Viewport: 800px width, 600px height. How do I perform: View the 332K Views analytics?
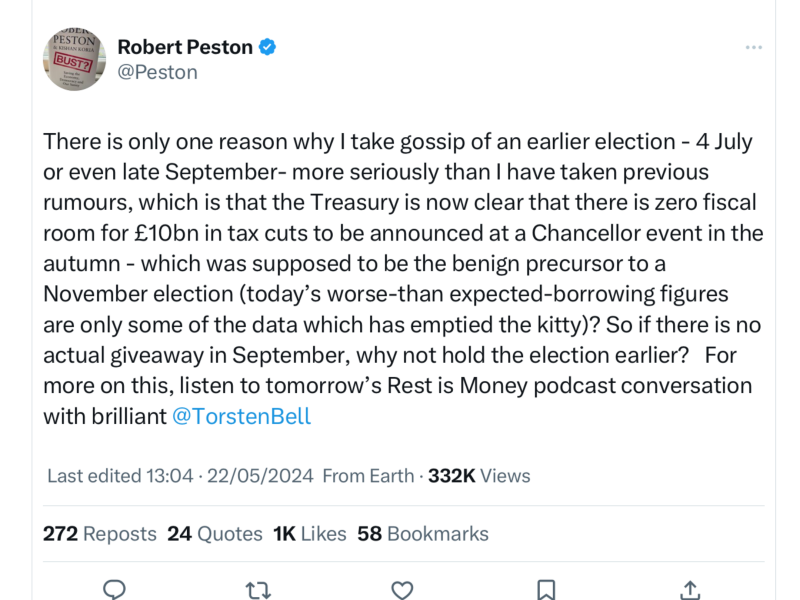pos(479,476)
